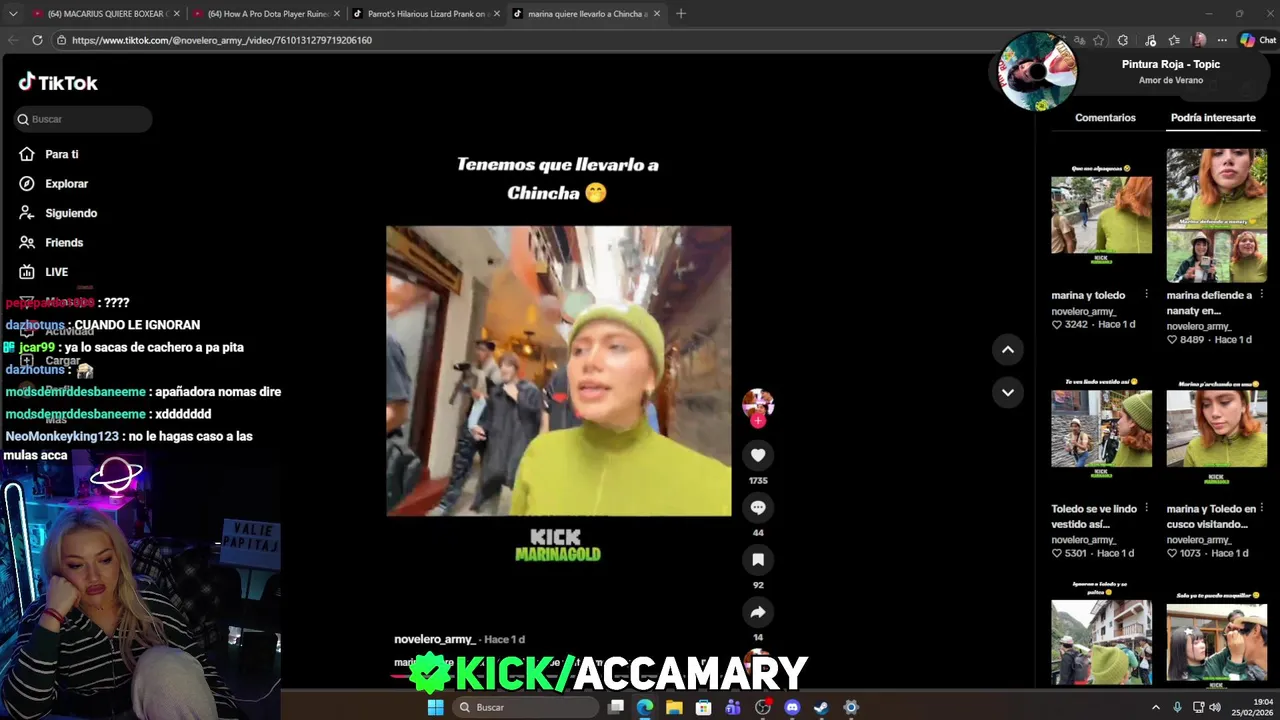The height and width of the screenshot is (720, 1280).
Task: Close 'Parrot's Hilarious Lizard Prank' tab
Action: [x=497, y=14]
